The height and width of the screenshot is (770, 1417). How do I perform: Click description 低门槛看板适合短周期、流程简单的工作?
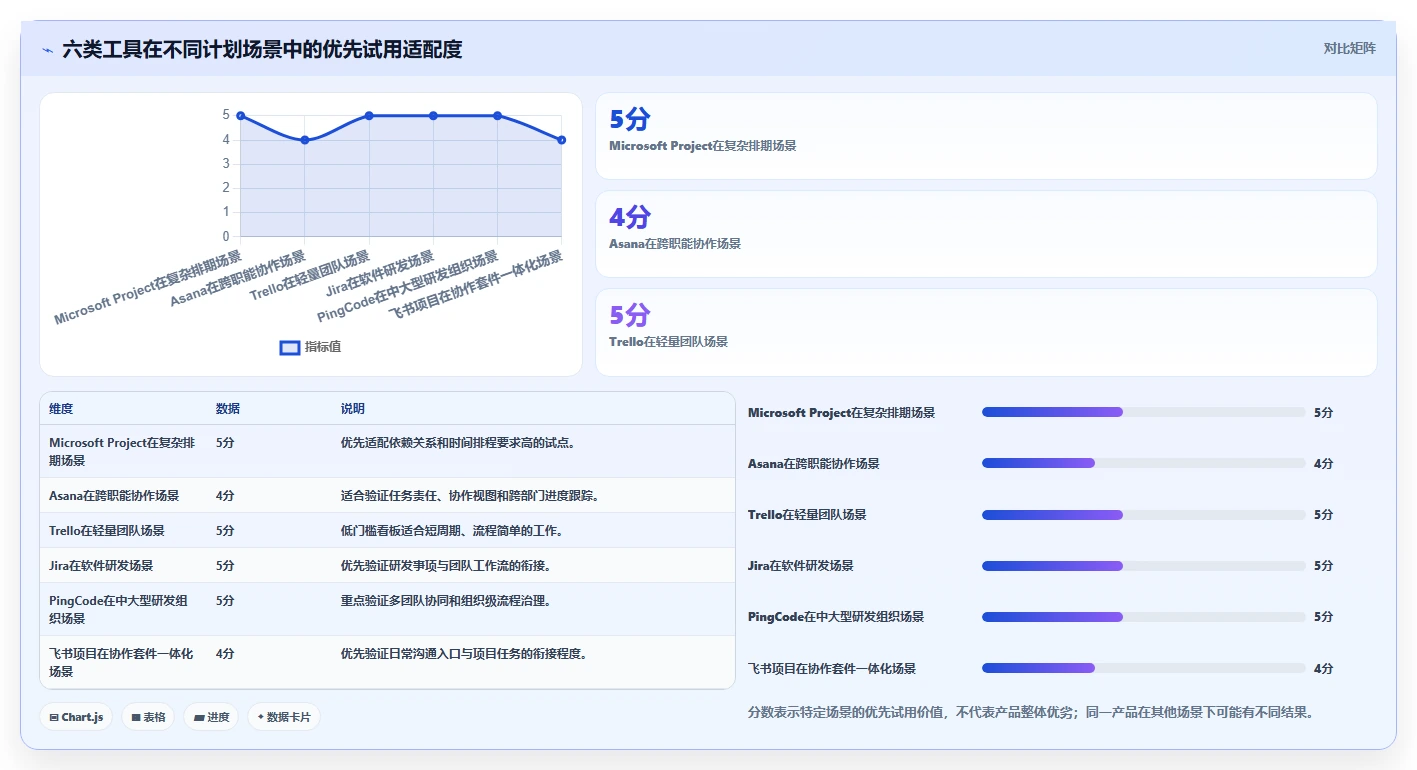coord(452,530)
